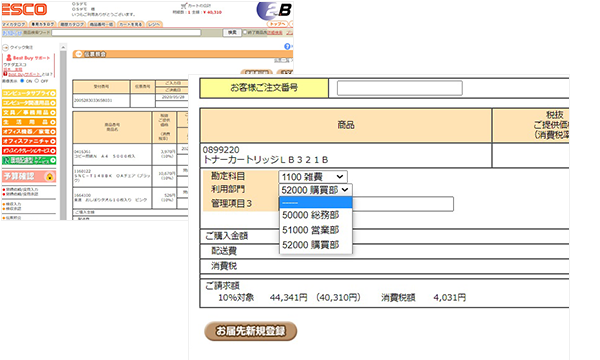Open the レジへ tab
600x360 pixels.
point(154,24)
